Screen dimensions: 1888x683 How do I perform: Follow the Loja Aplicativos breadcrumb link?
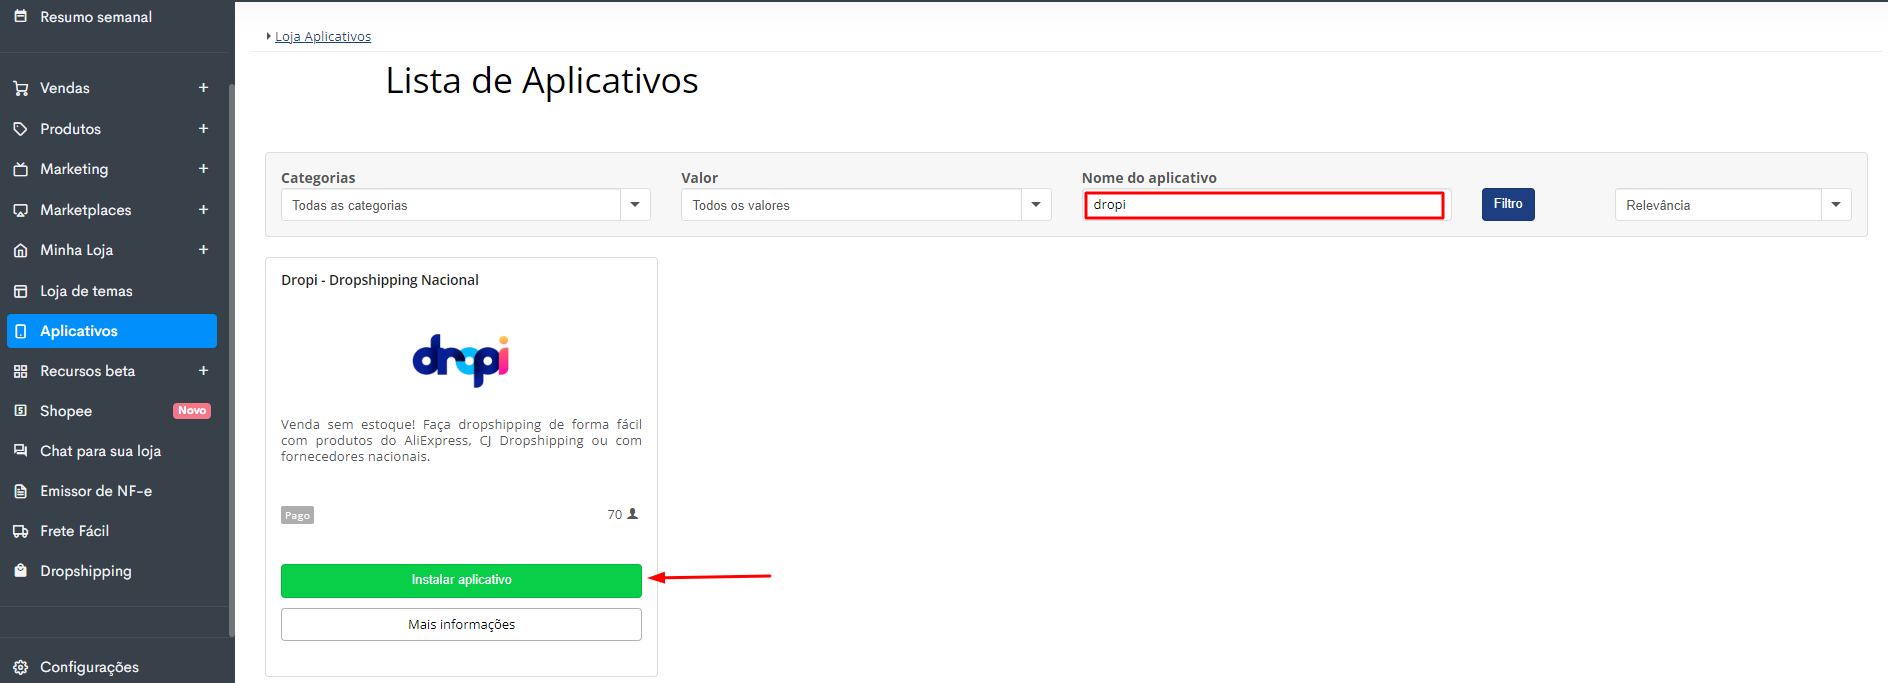323,37
